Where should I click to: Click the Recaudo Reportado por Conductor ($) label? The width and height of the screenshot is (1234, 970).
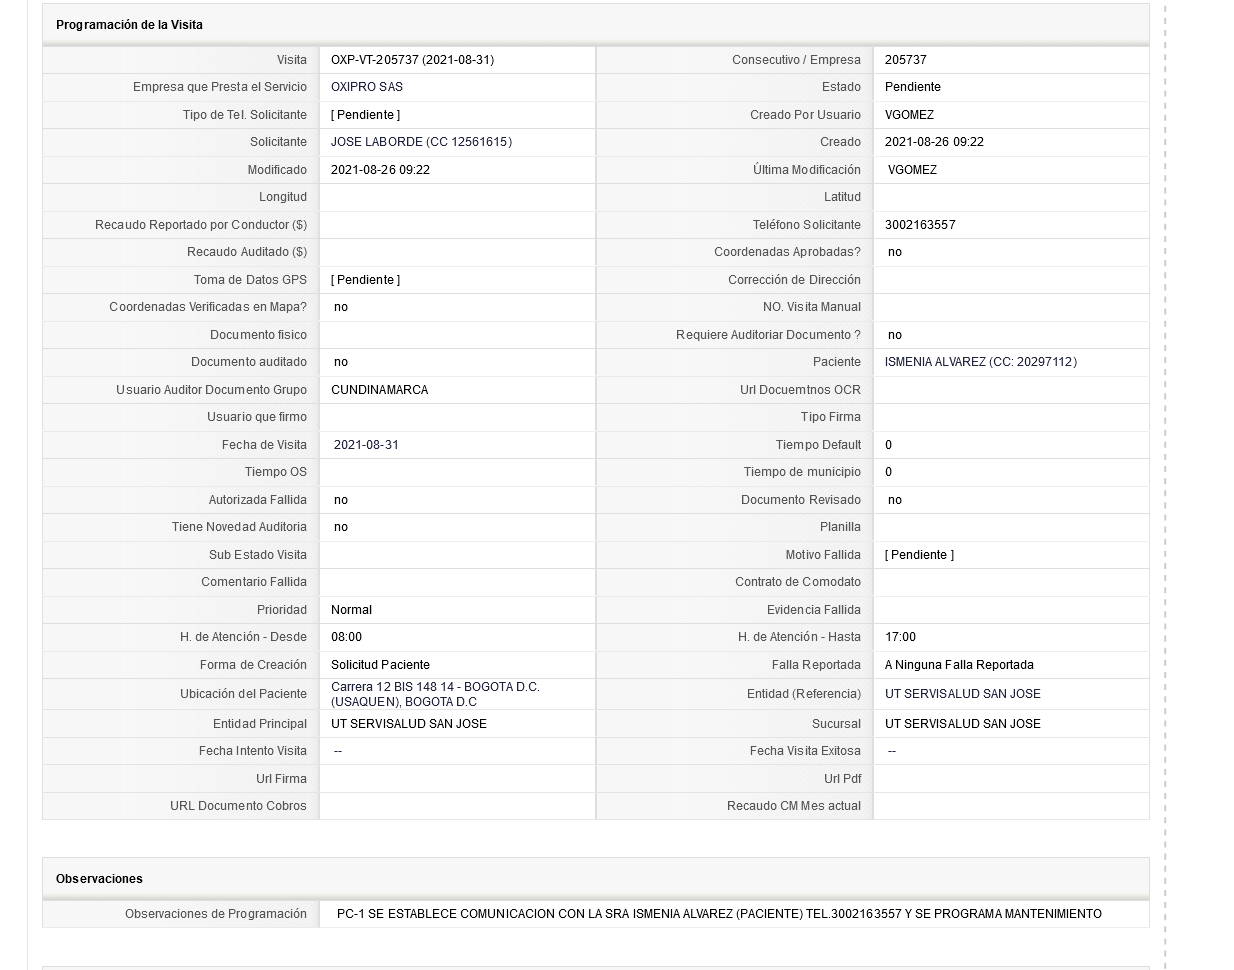[201, 225]
